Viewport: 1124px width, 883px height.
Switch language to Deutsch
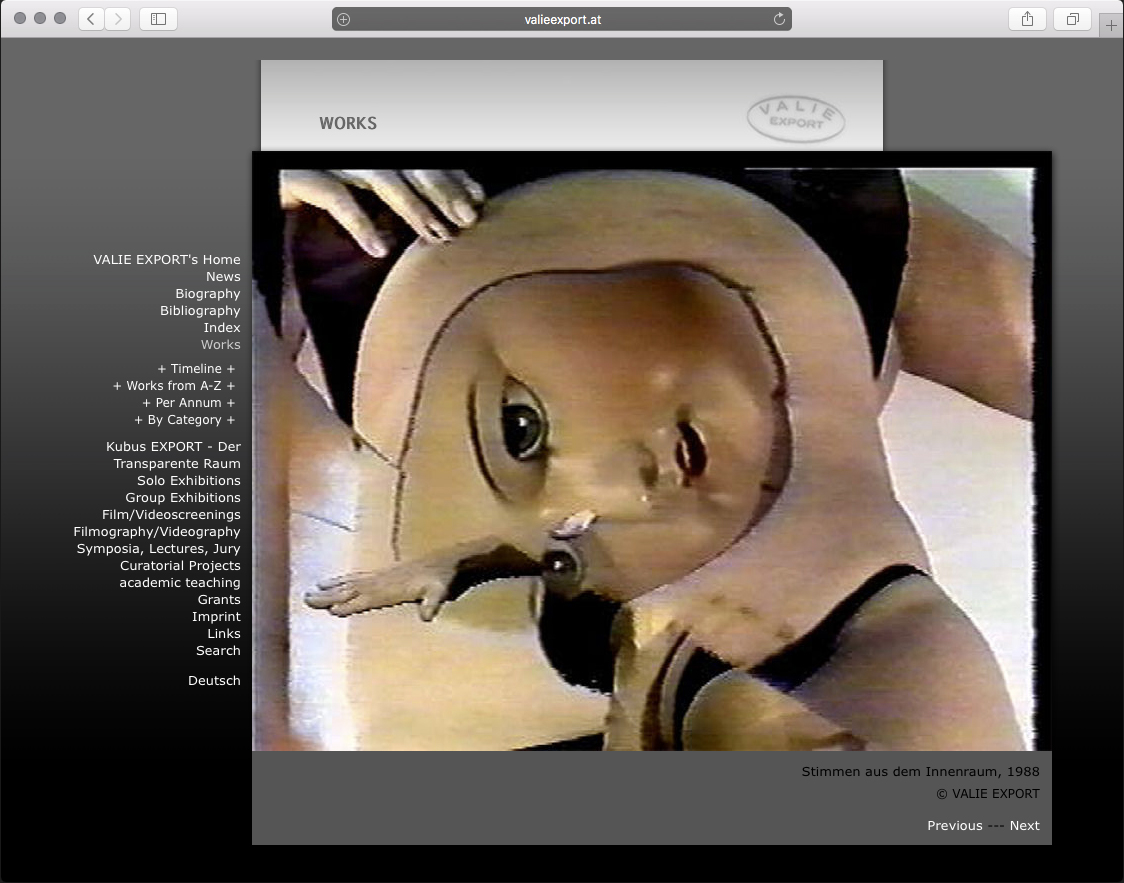(x=214, y=681)
